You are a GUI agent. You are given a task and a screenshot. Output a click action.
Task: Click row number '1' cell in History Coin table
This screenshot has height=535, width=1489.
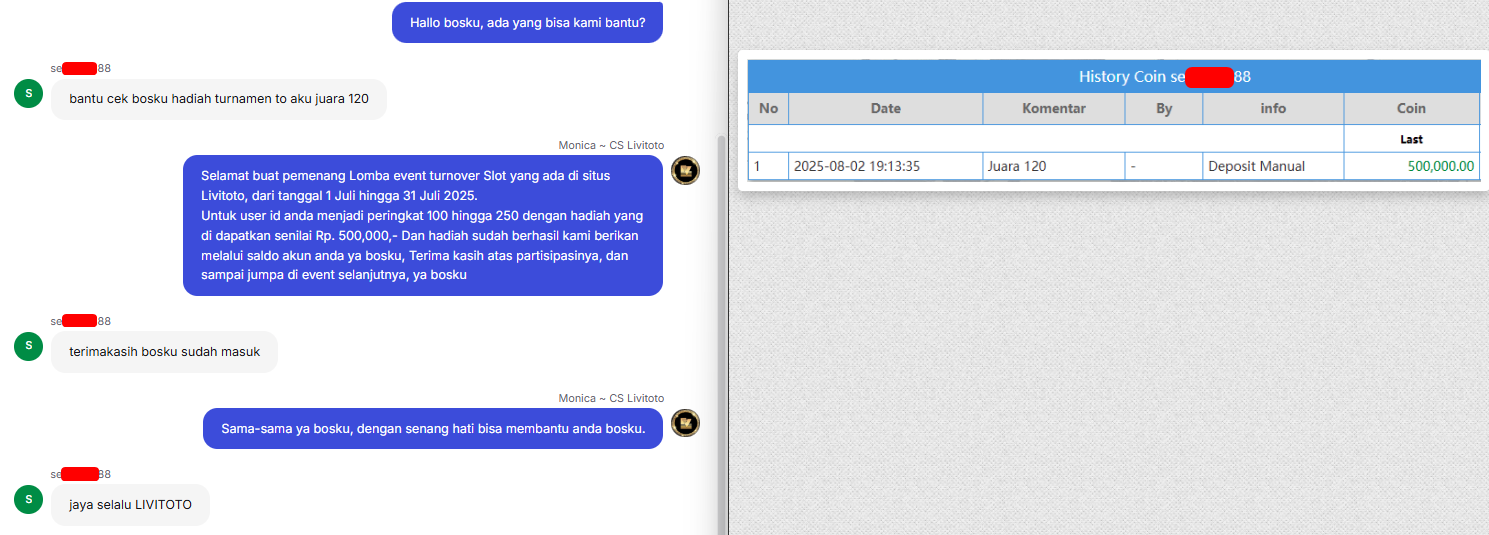coord(768,166)
